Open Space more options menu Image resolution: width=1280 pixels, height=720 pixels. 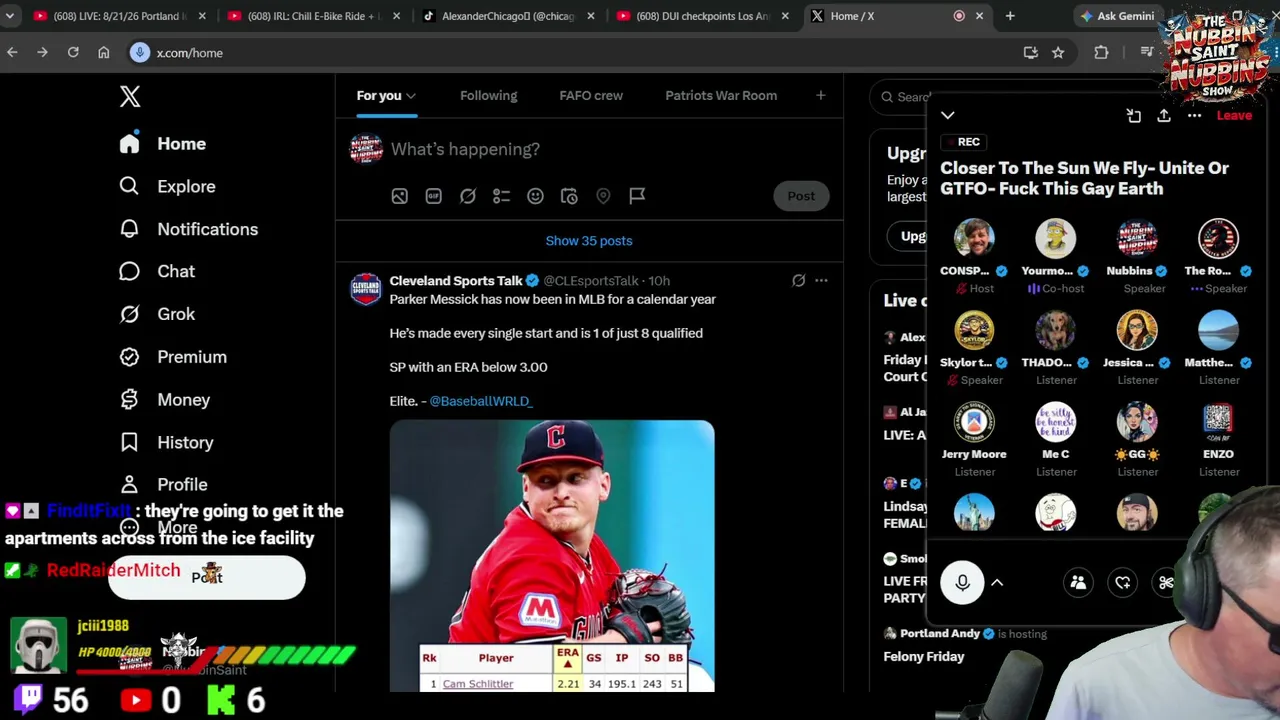(x=1194, y=116)
